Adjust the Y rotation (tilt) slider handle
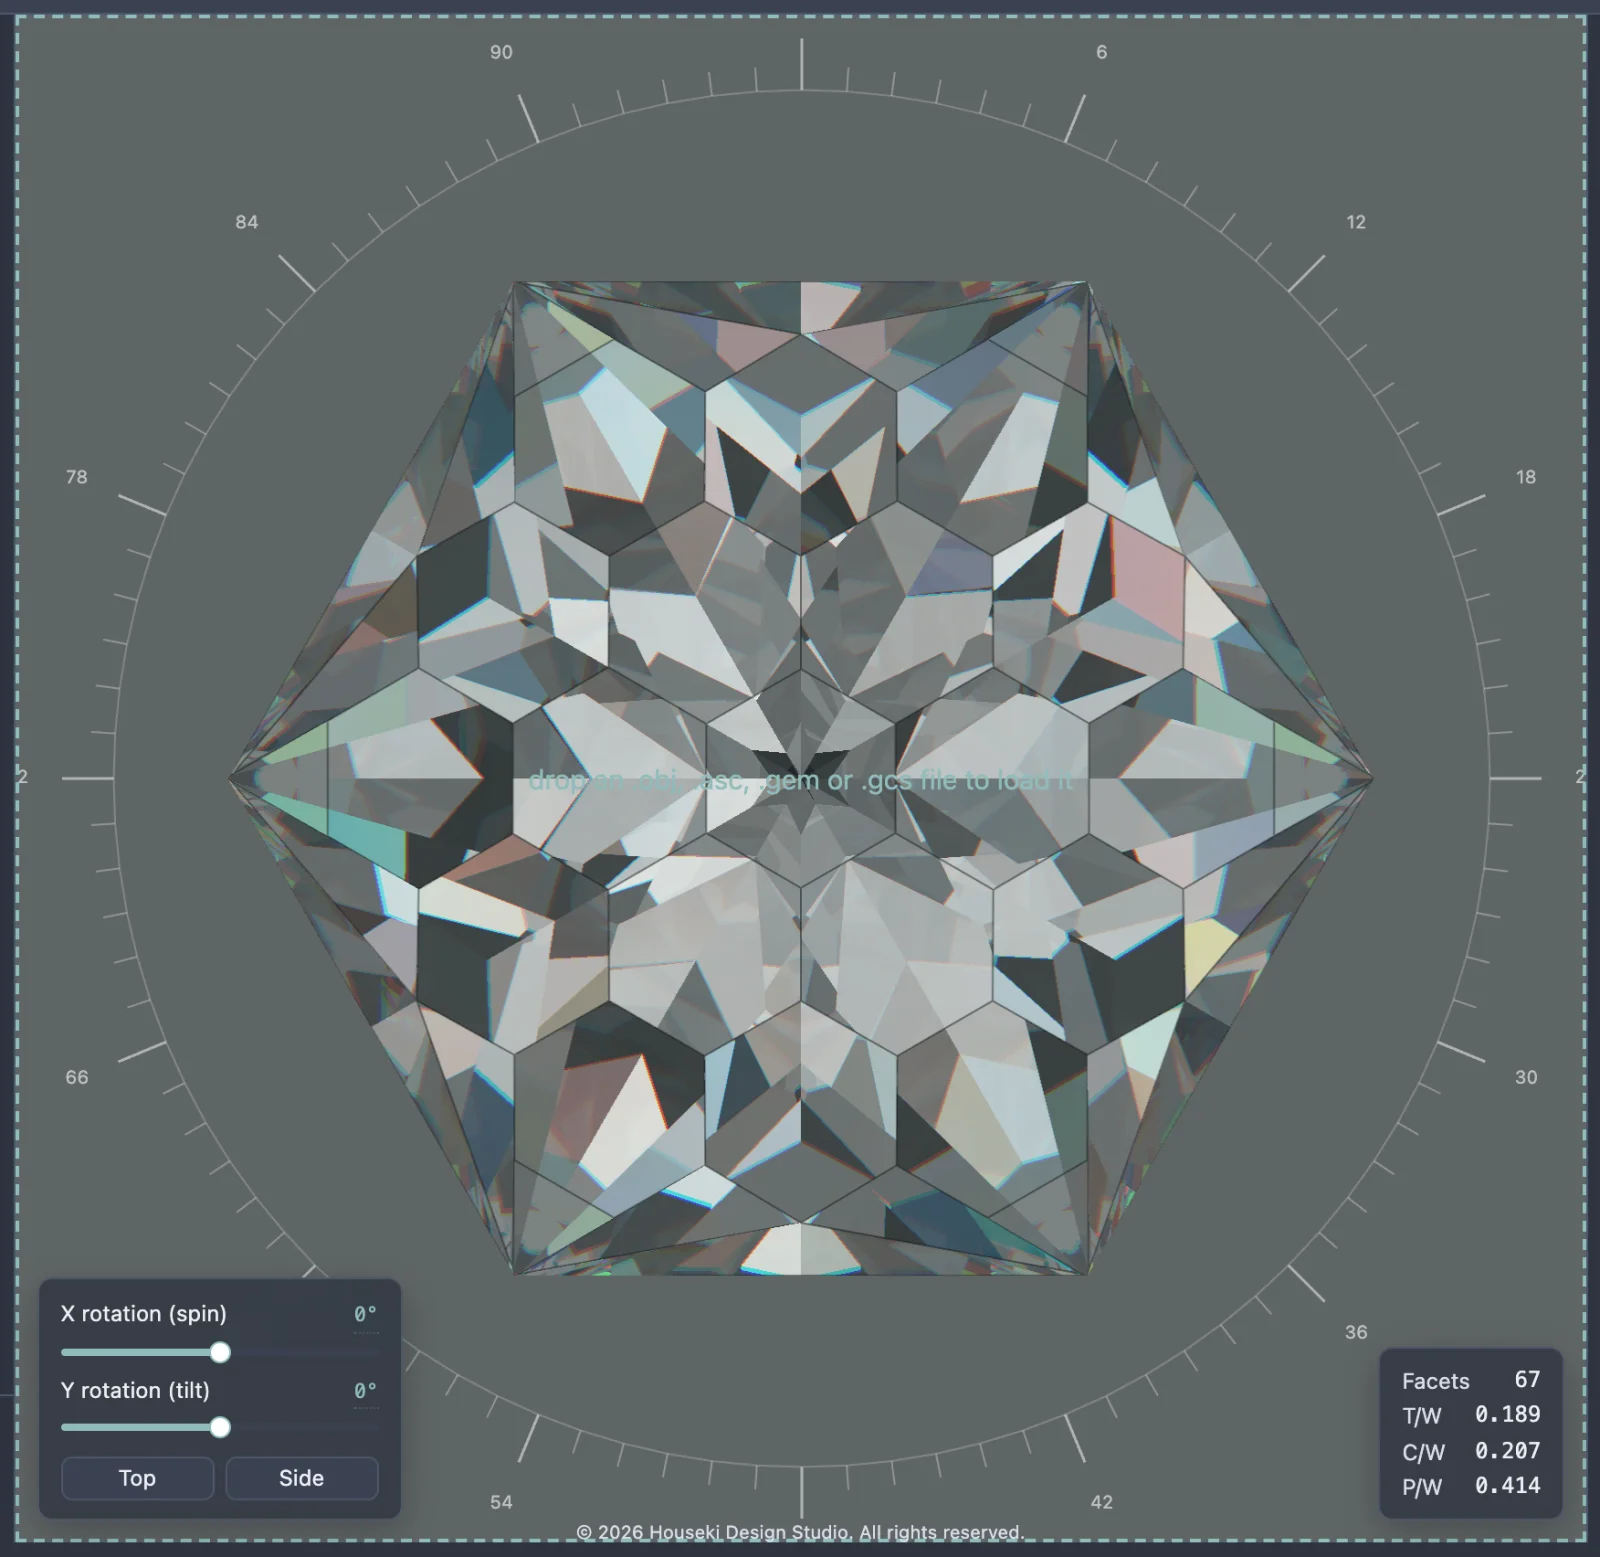The image size is (1600, 1557). 220,1427
